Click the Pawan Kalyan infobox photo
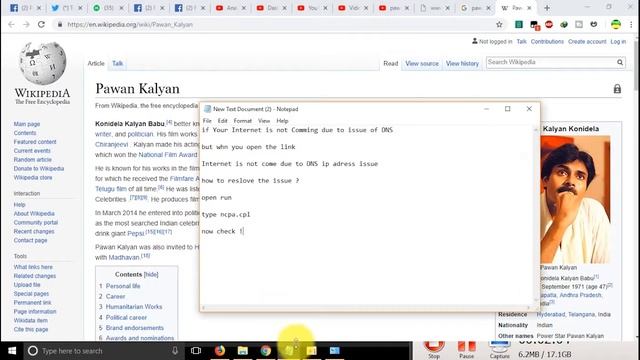Viewport: 640px width, 360px height. 575,200
